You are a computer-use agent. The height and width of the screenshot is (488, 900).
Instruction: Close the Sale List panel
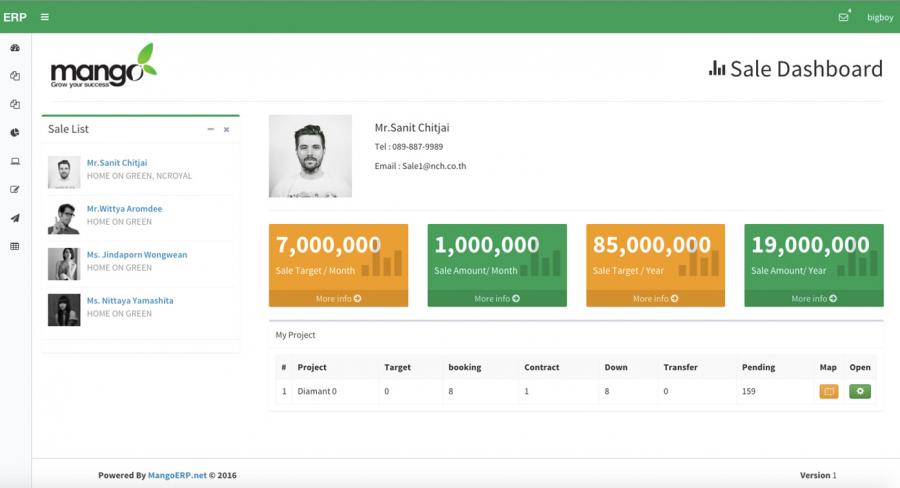tap(226, 129)
